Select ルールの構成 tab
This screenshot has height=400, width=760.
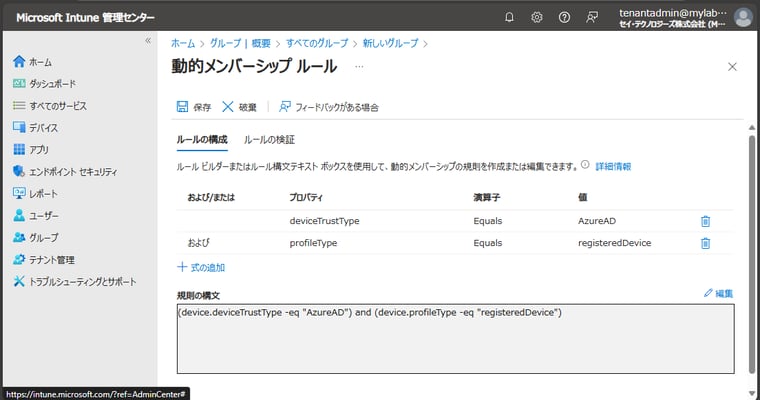coord(202,140)
